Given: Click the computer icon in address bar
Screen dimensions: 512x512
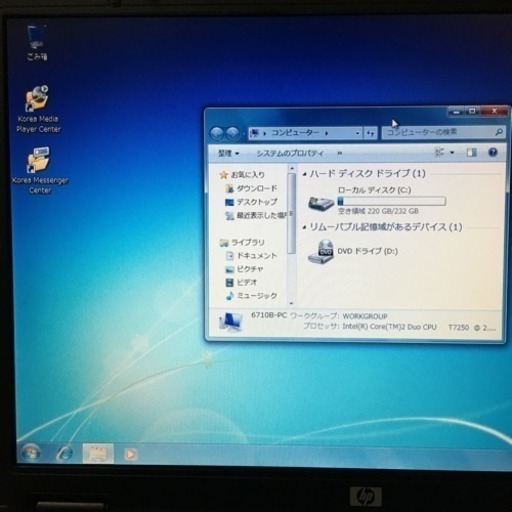Looking at the screenshot, I should click(255, 133).
